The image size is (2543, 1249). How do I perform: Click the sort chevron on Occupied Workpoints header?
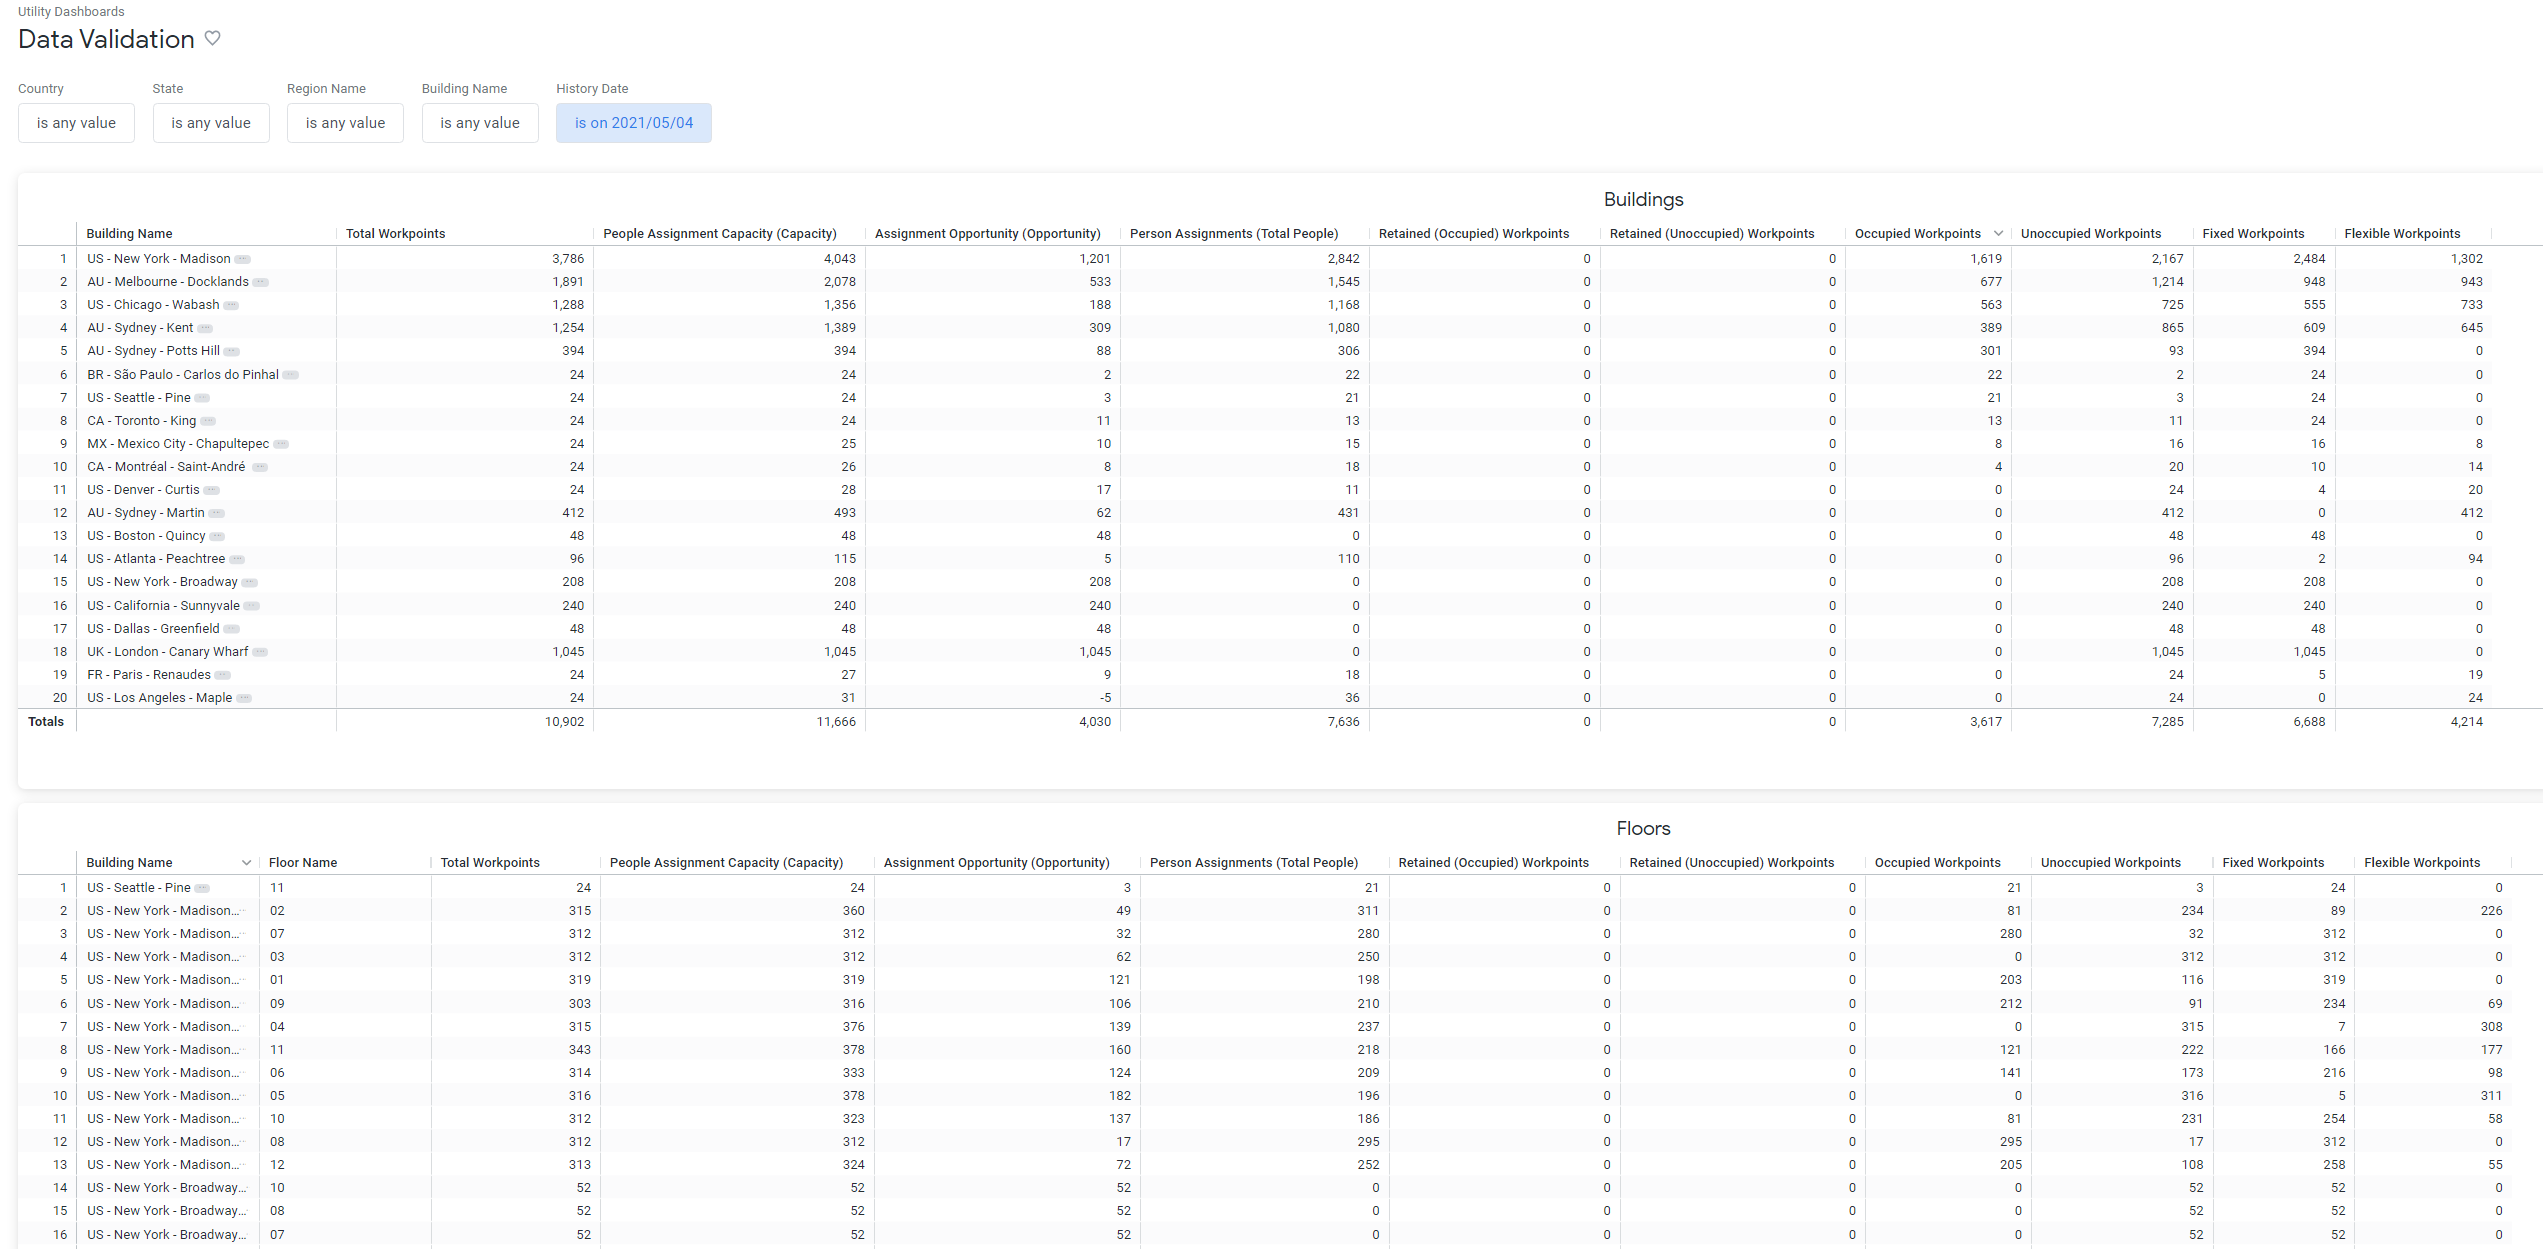coord(1999,233)
